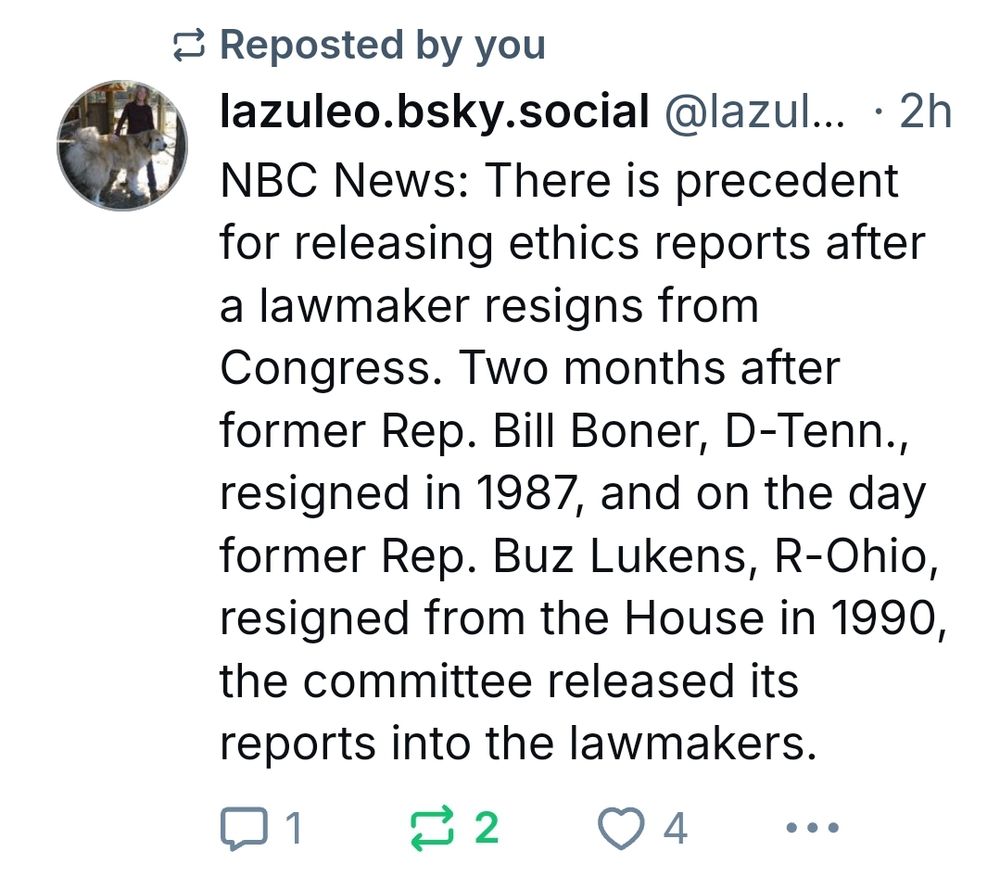Click the green repost count 2
Image resolution: width=1000 pixels, height=880 pixels.
487,828
